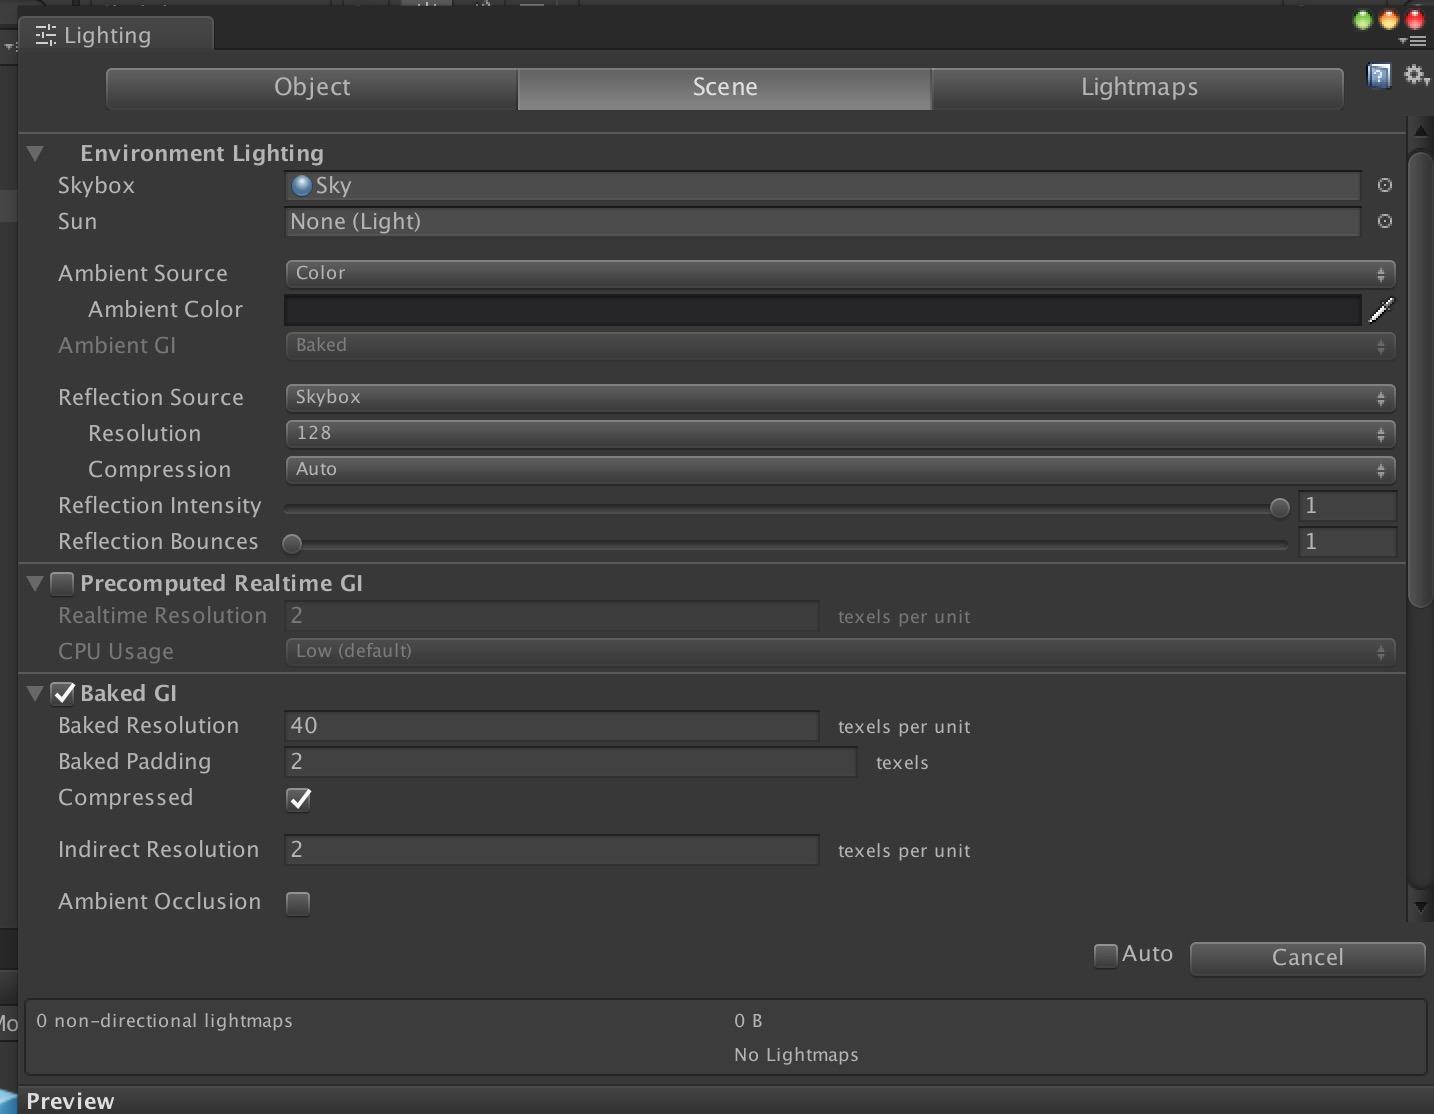This screenshot has height=1114, width=1434.
Task: Switch to the Lightmaps tab
Action: [x=1138, y=88]
